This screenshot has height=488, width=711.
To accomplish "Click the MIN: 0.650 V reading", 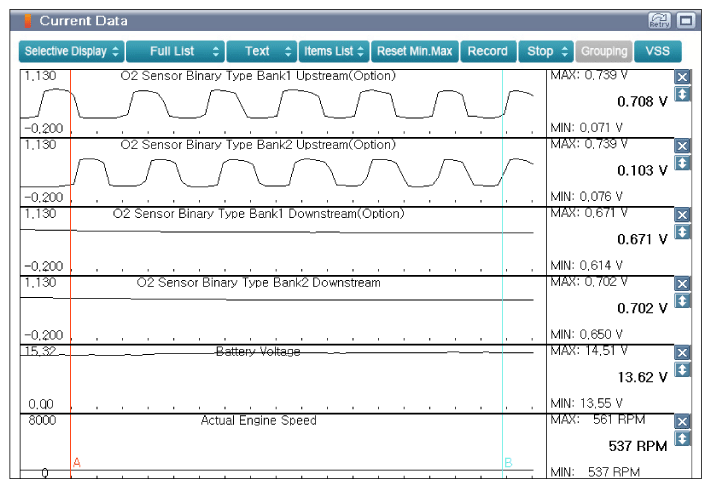I will tap(586, 334).
